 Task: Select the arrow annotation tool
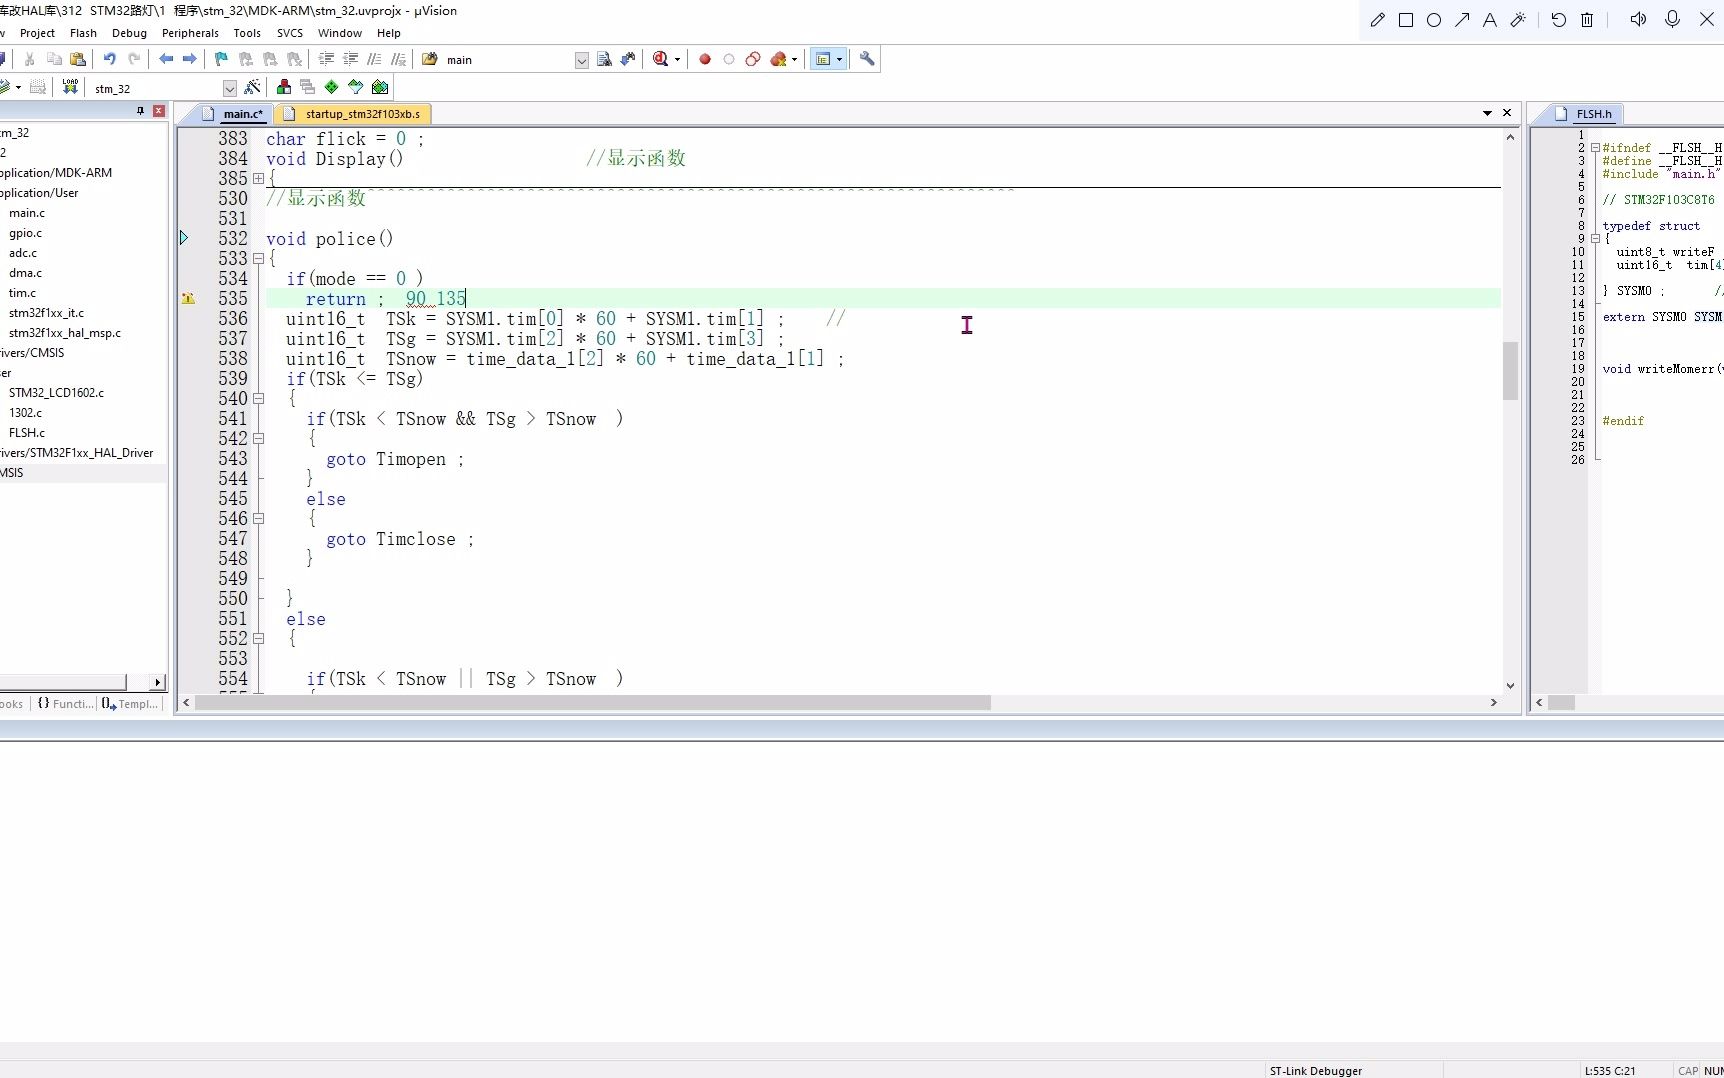pyautogui.click(x=1462, y=20)
